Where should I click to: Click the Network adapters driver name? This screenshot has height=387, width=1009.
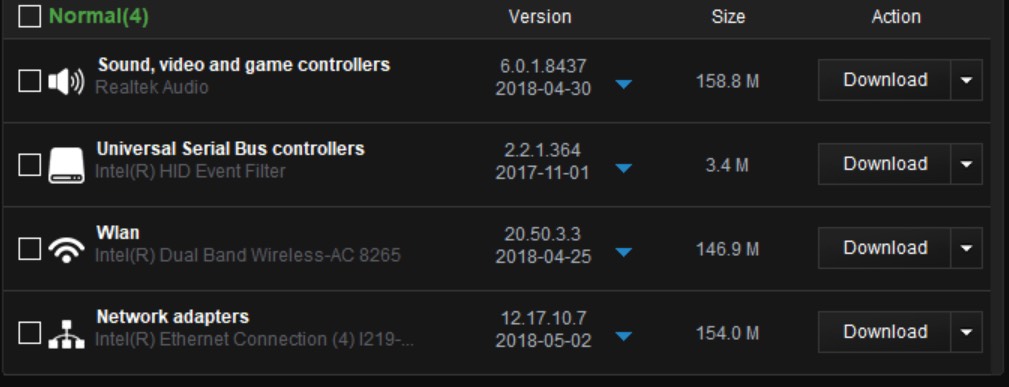[x=172, y=317]
